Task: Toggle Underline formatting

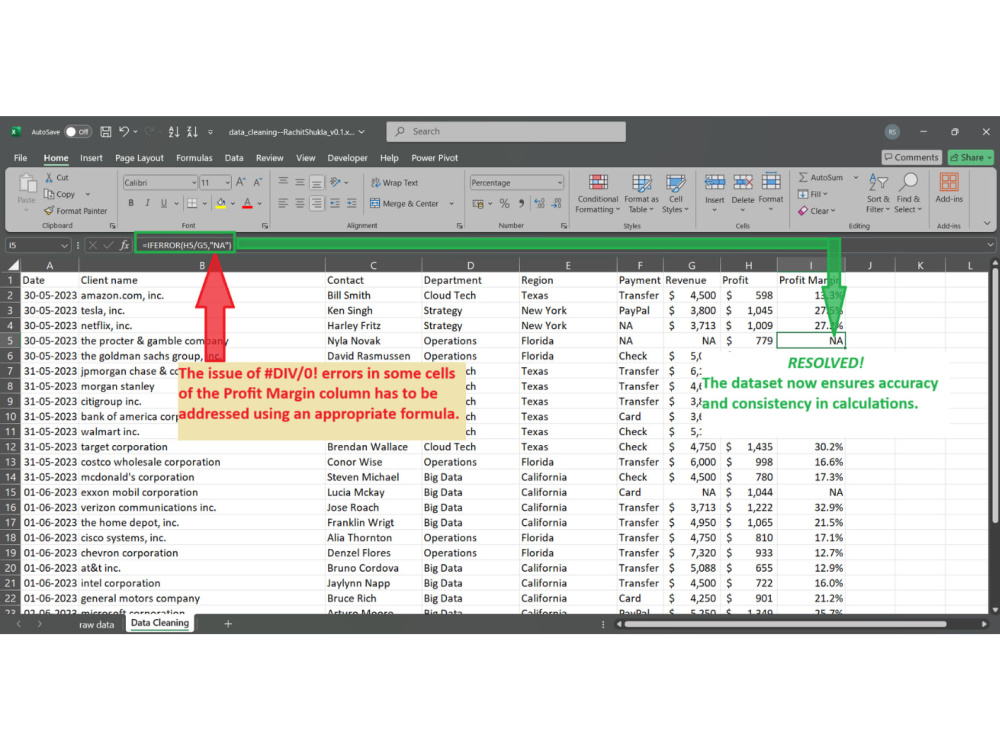Action: [x=164, y=203]
